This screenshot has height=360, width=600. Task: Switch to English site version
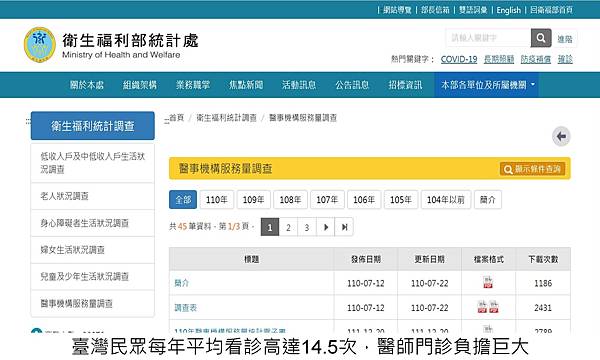(x=509, y=10)
